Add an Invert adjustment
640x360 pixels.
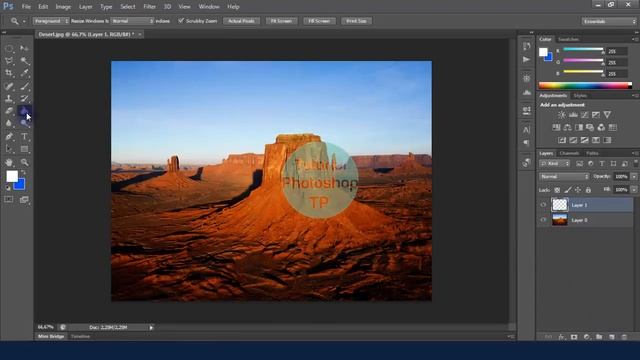click(x=562, y=140)
